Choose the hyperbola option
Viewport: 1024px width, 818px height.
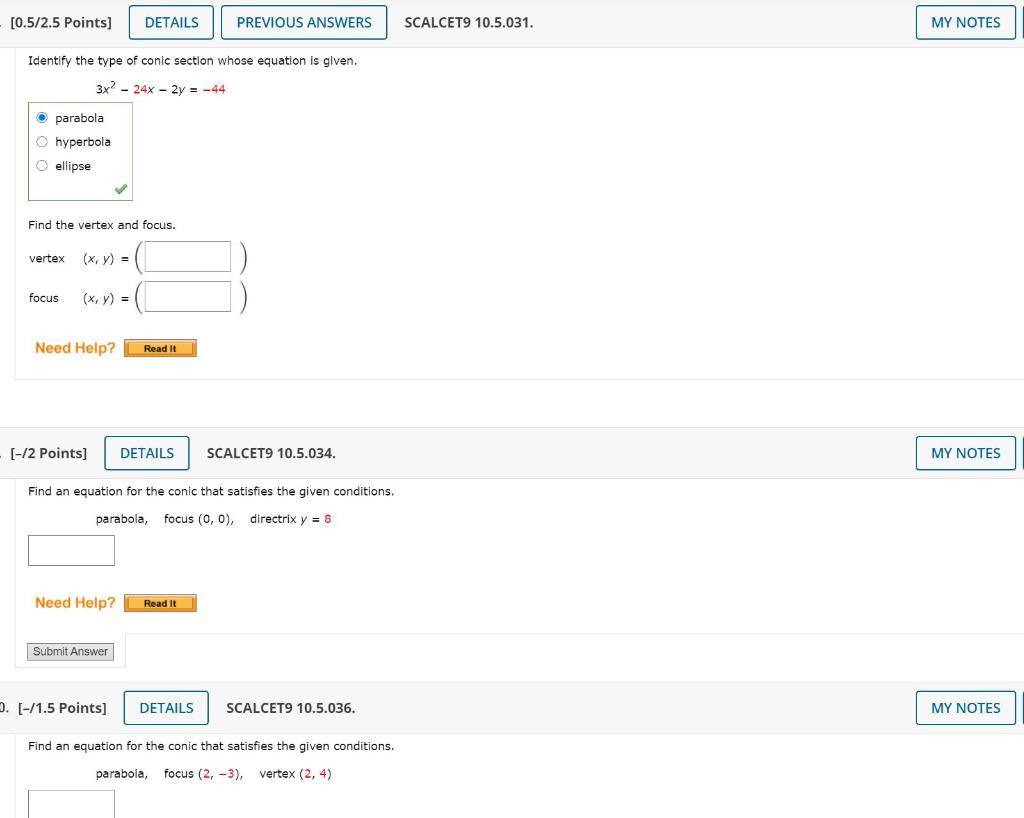pos(42,141)
